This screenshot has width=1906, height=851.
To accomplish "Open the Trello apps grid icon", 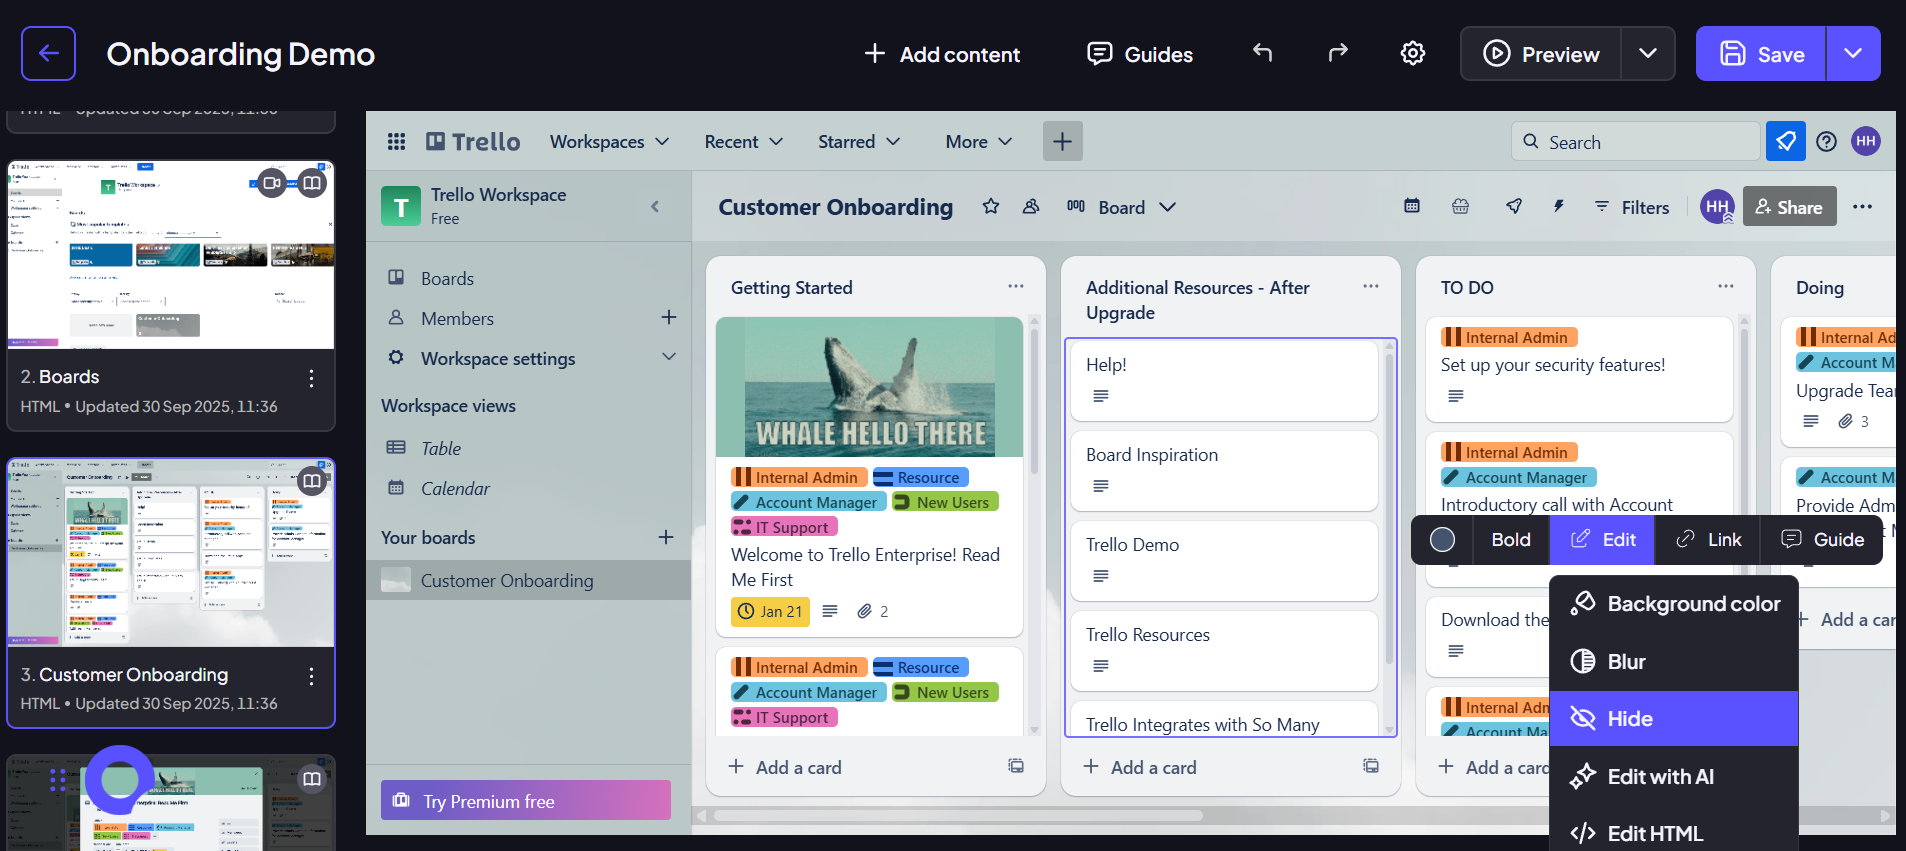I will pos(396,142).
